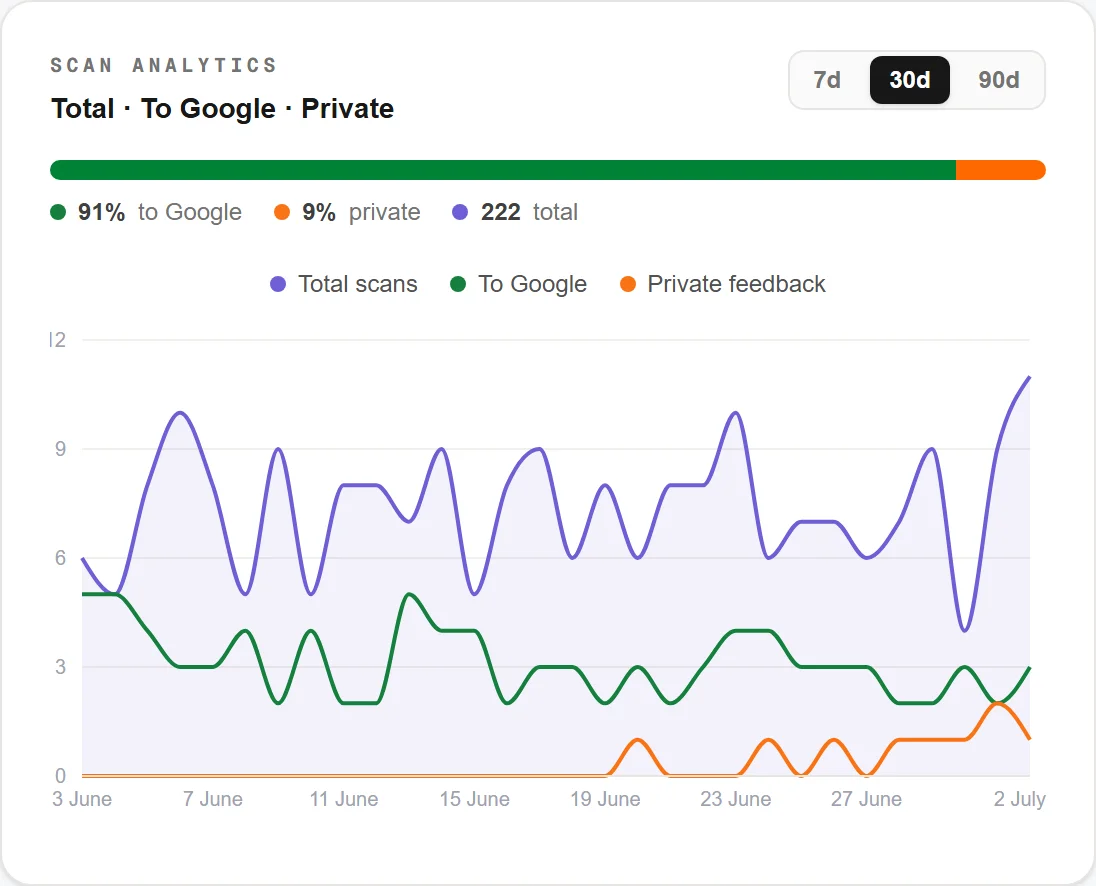The height and width of the screenshot is (886, 1096).
Task: Select the 30d time range
Action: [x=909, y=80]
